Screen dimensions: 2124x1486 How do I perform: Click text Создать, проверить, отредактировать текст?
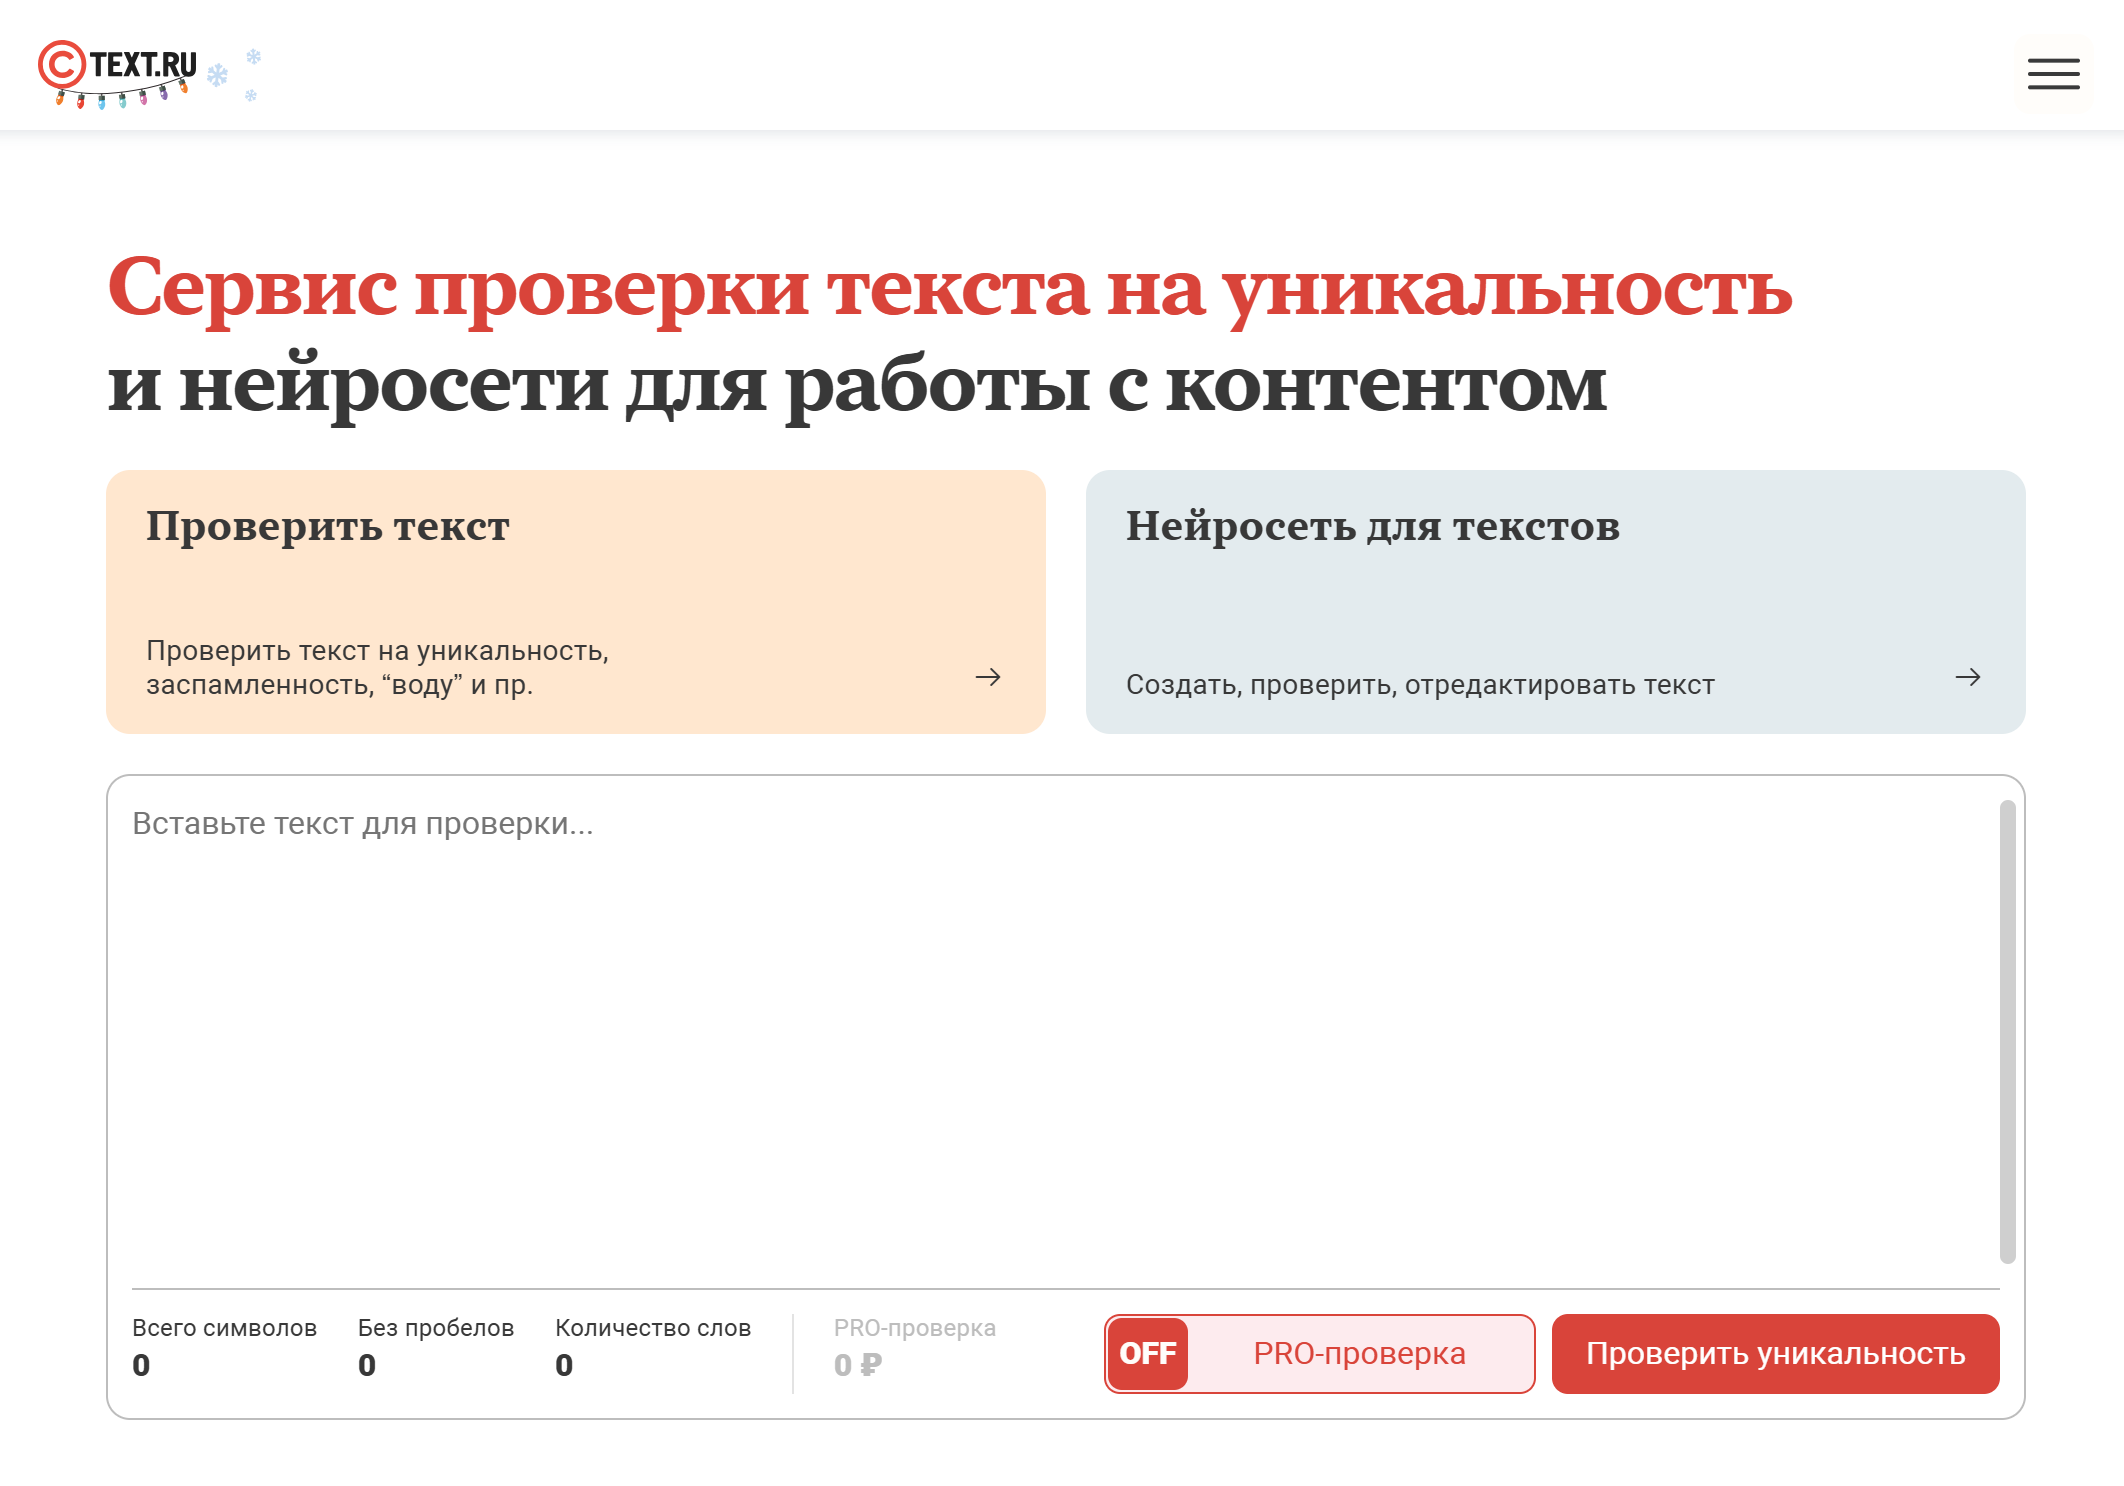(x=1420, y=685)
